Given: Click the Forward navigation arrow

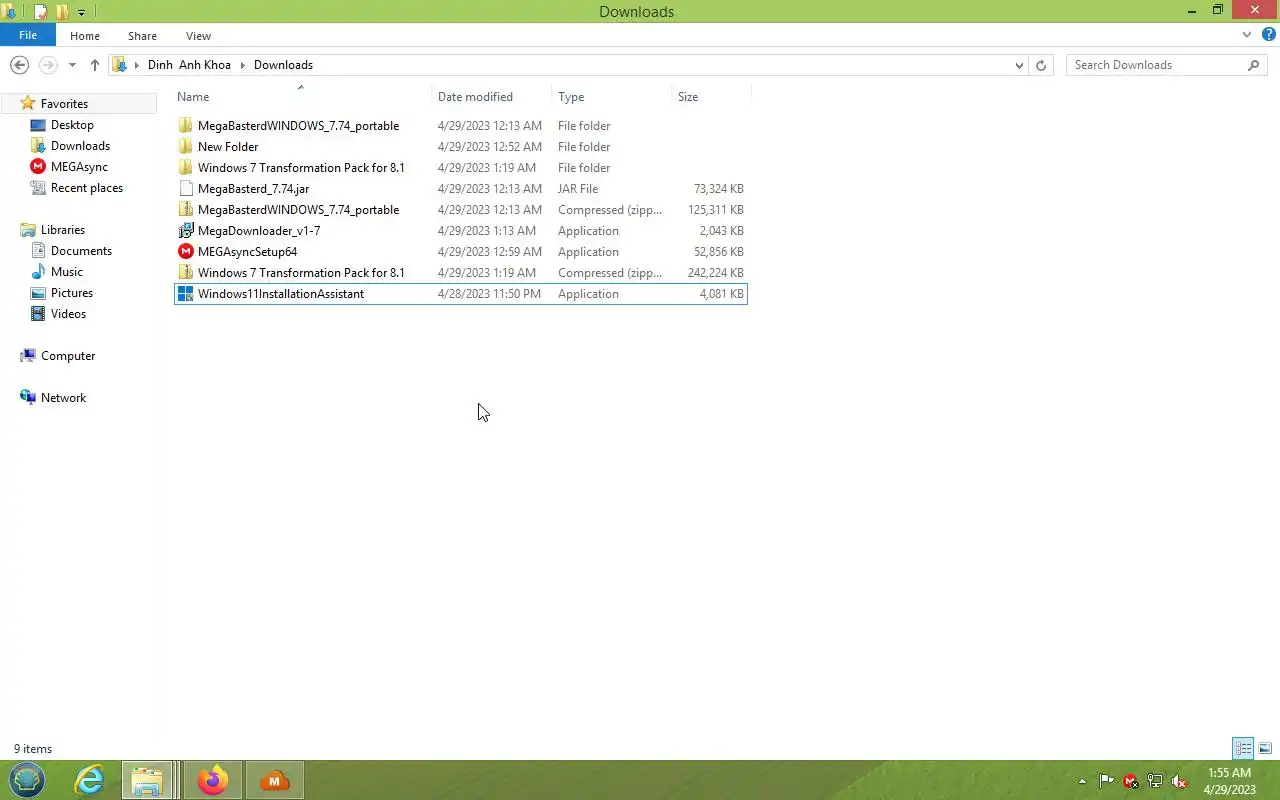Looking at the screenshot, I should [48, 65].
